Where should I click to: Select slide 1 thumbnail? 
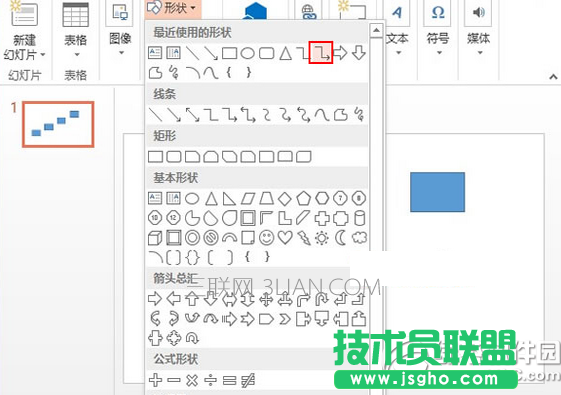pyautogui.click(x=58, y=124)
